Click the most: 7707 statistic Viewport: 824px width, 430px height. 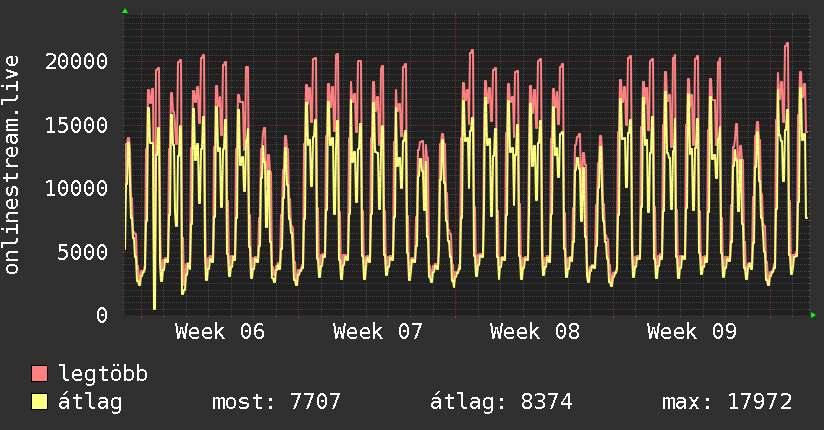click(x=276, y=402)
